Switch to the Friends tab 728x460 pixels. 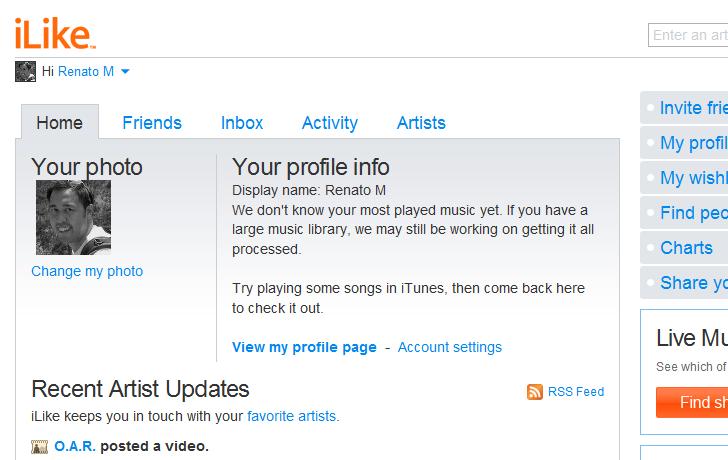click(152, 123)
